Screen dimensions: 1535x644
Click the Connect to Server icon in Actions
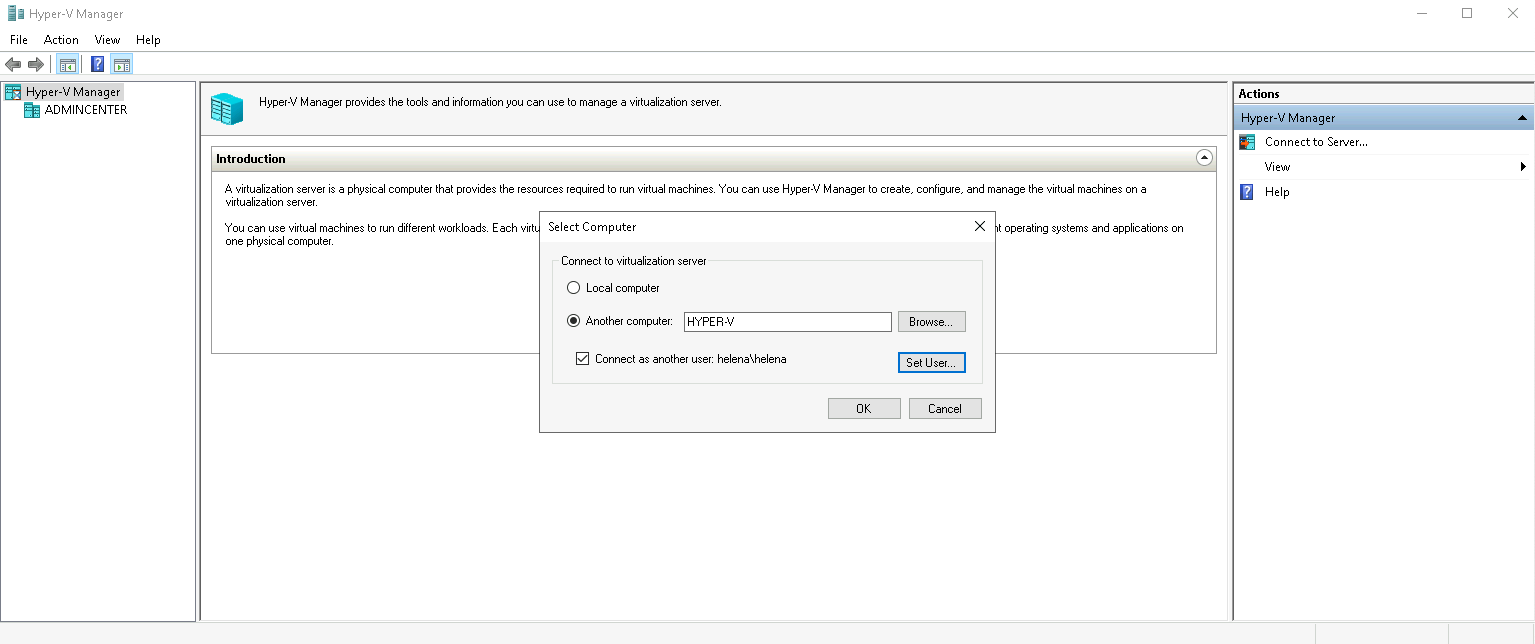(x=1247, y=142)
